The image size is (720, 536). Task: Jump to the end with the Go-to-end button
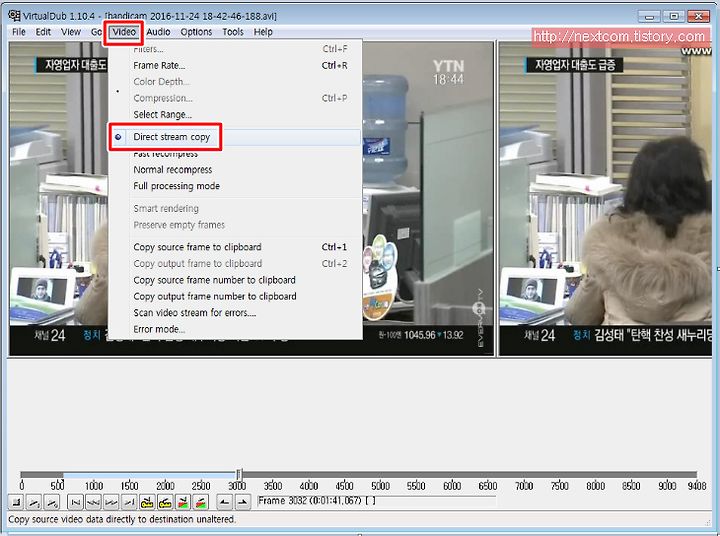click(x=129, y=502)
